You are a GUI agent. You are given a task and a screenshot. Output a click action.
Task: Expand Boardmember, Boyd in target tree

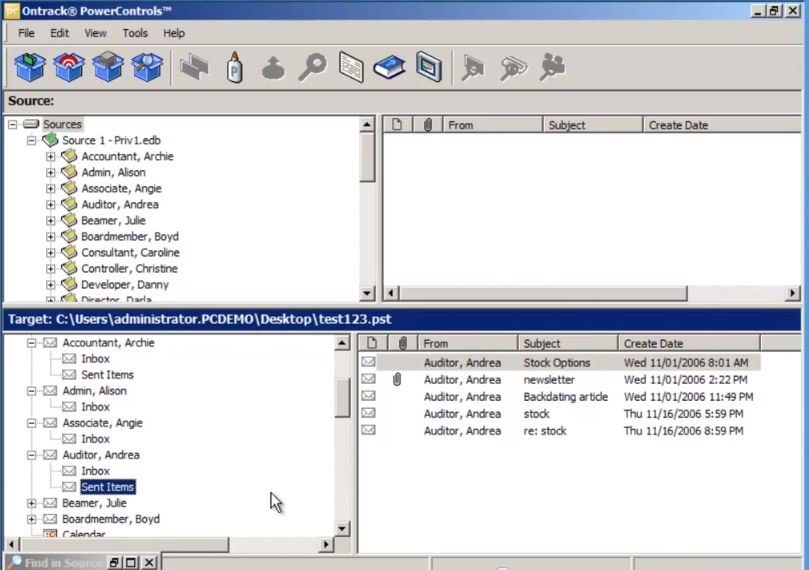31,519
